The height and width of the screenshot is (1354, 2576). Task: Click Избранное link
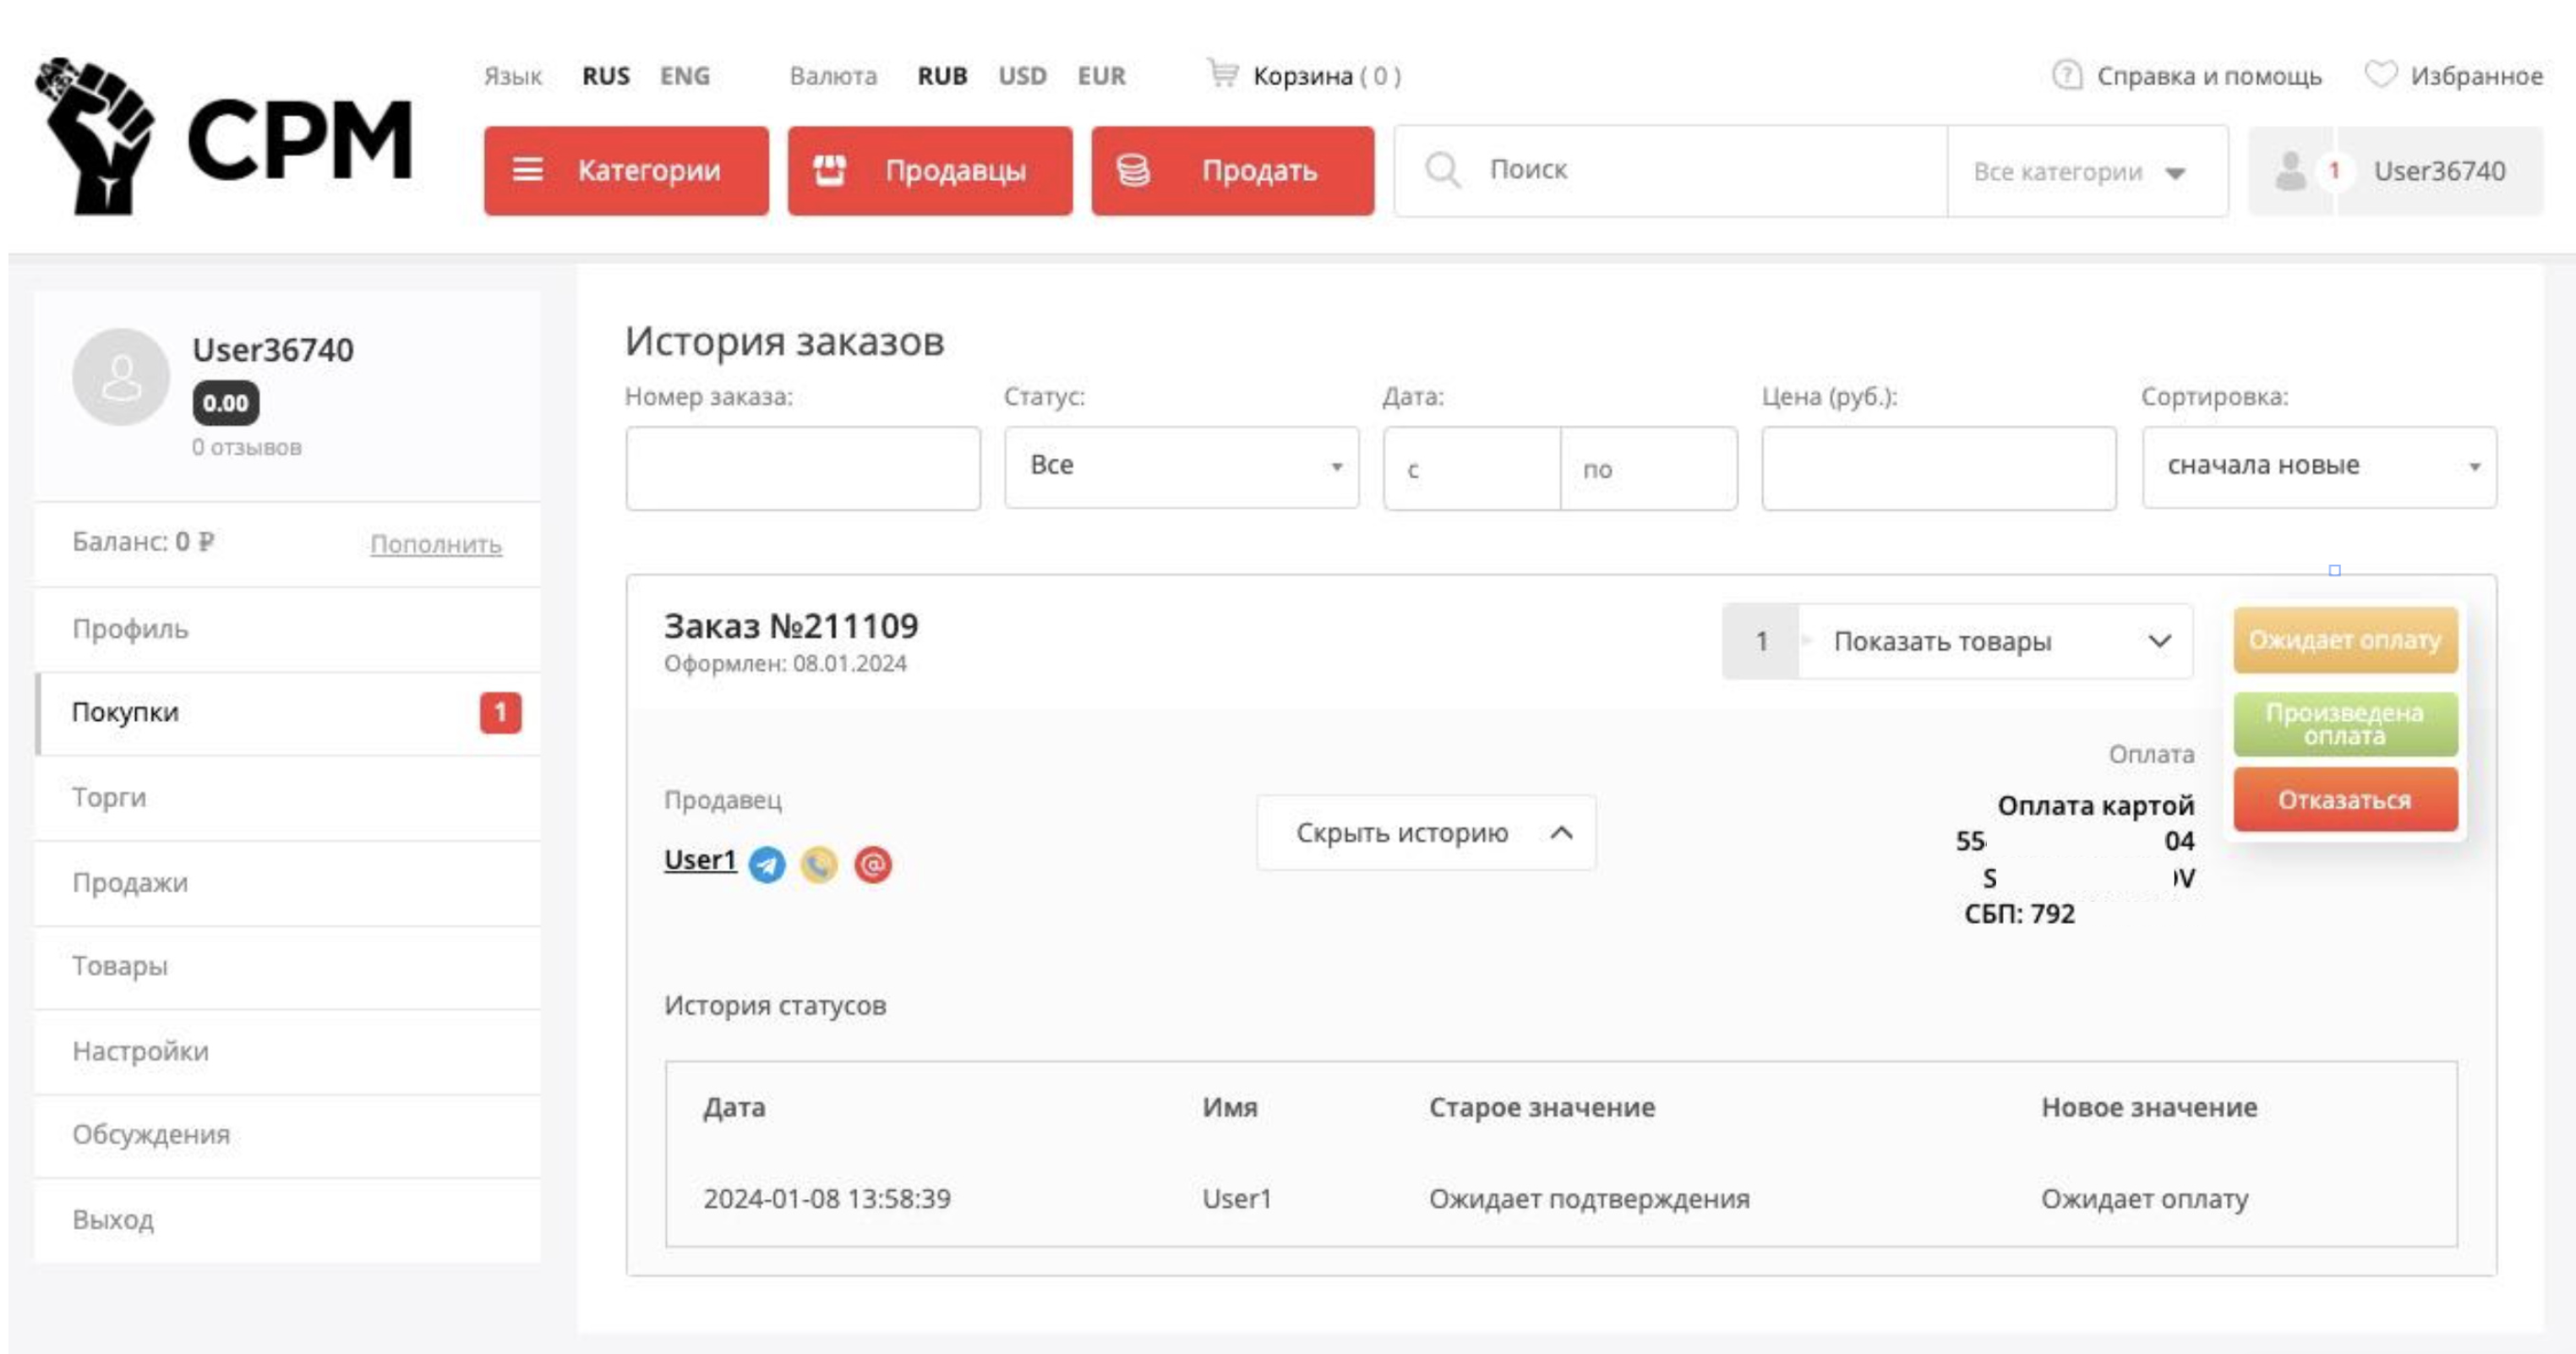[x=2476, y=76]
